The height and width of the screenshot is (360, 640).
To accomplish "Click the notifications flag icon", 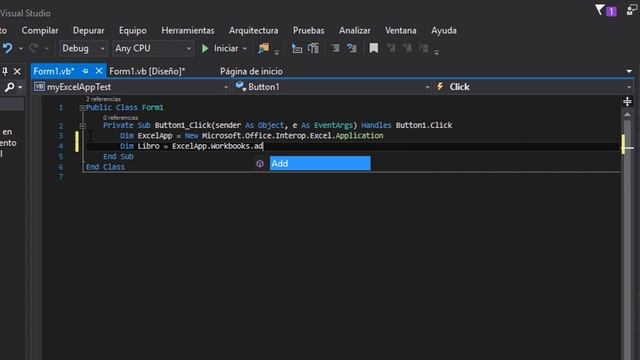I will point(599,10).
